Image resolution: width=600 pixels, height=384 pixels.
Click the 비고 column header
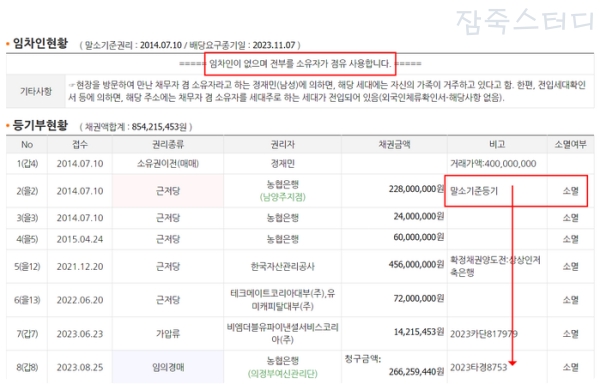[x=497, y=145]
